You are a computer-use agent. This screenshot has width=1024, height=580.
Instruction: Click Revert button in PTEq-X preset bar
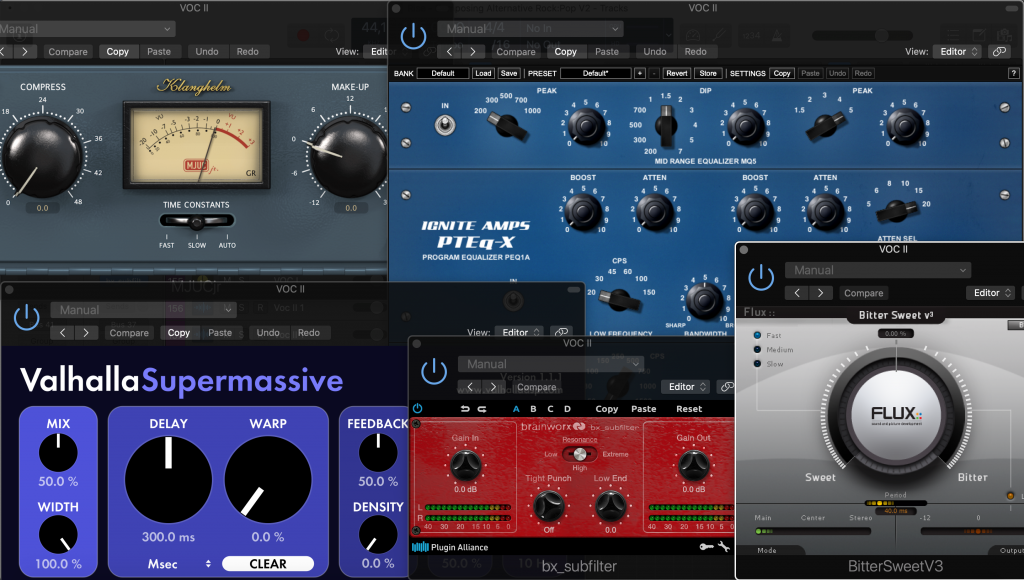677,73
